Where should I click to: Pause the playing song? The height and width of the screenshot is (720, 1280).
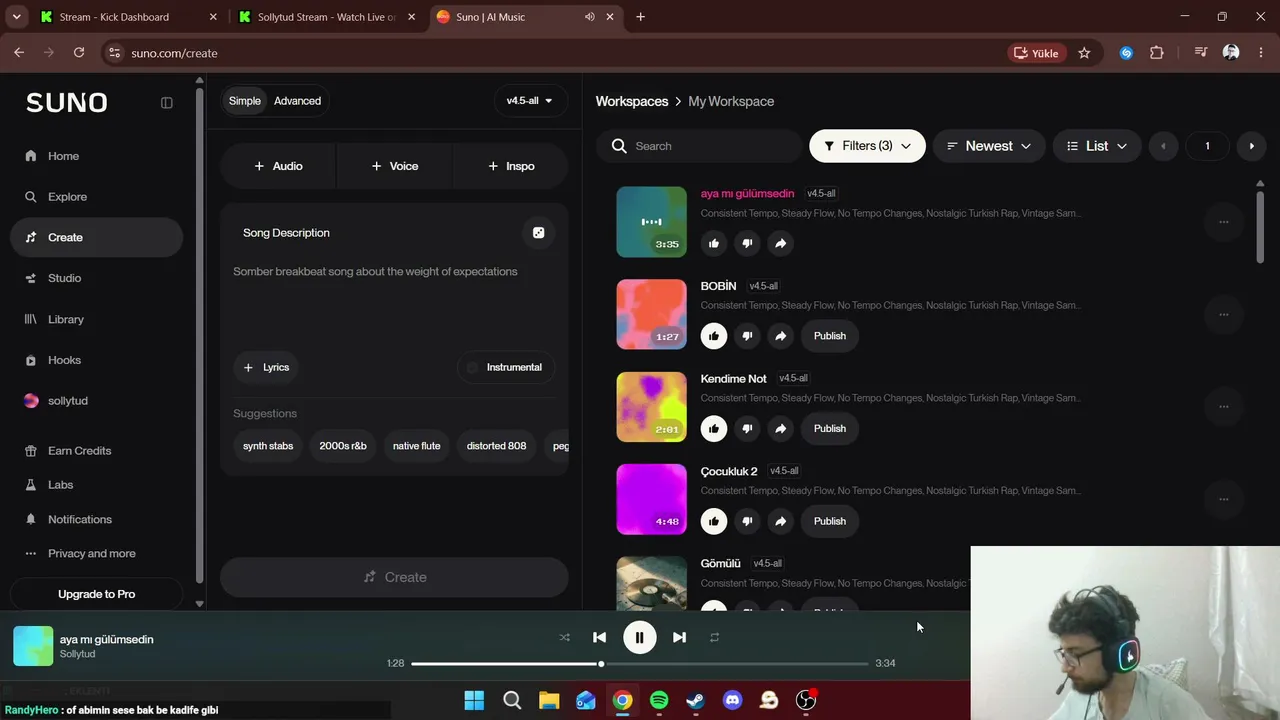click(640, 637)
